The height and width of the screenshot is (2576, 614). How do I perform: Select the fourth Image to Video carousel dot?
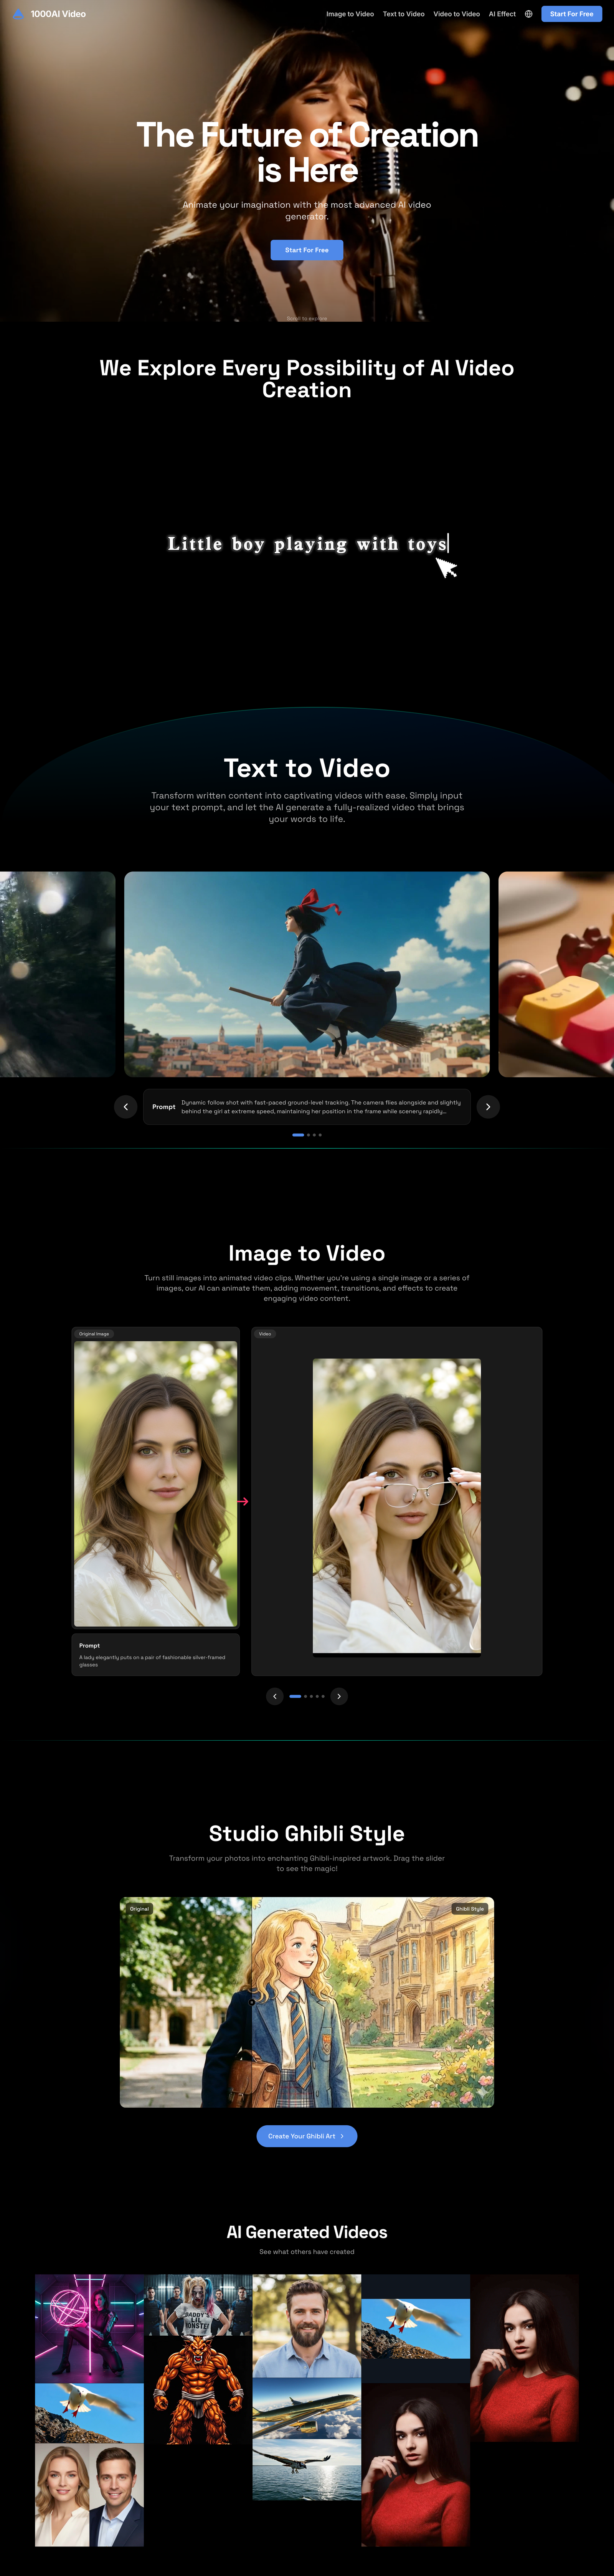coord(317,1696)
